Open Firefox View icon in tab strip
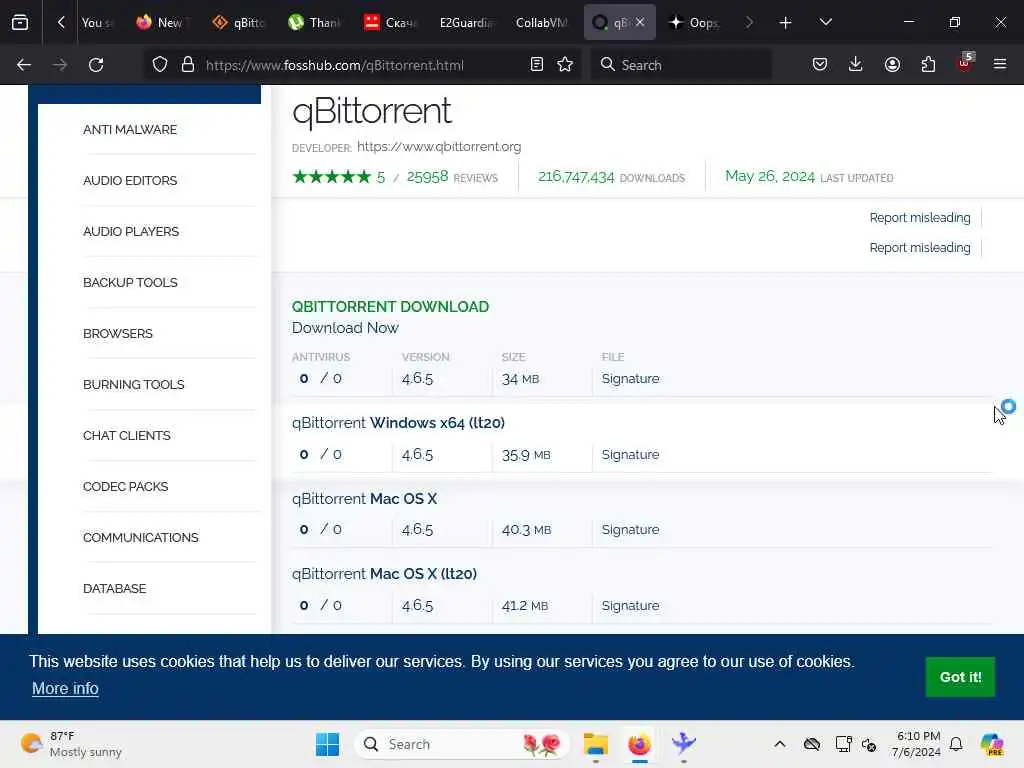Image resolution: width=1024 pixels, height=768 pixels. (x=20, y=22)
